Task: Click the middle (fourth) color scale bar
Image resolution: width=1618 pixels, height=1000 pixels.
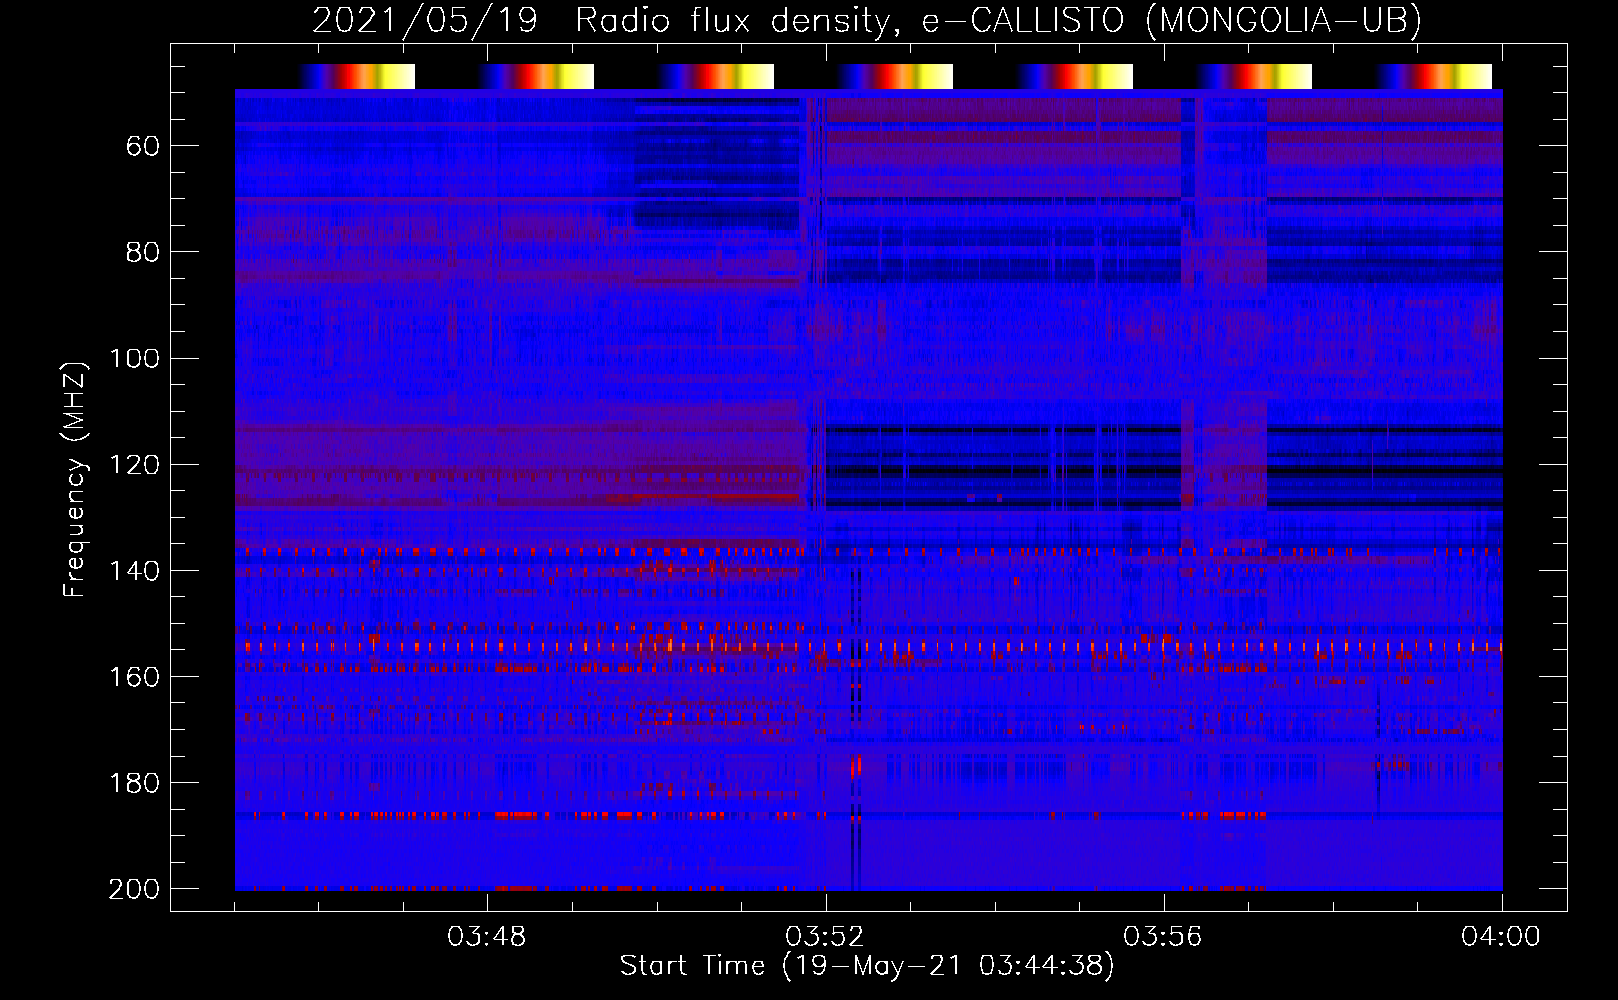Action: [895, 76]
